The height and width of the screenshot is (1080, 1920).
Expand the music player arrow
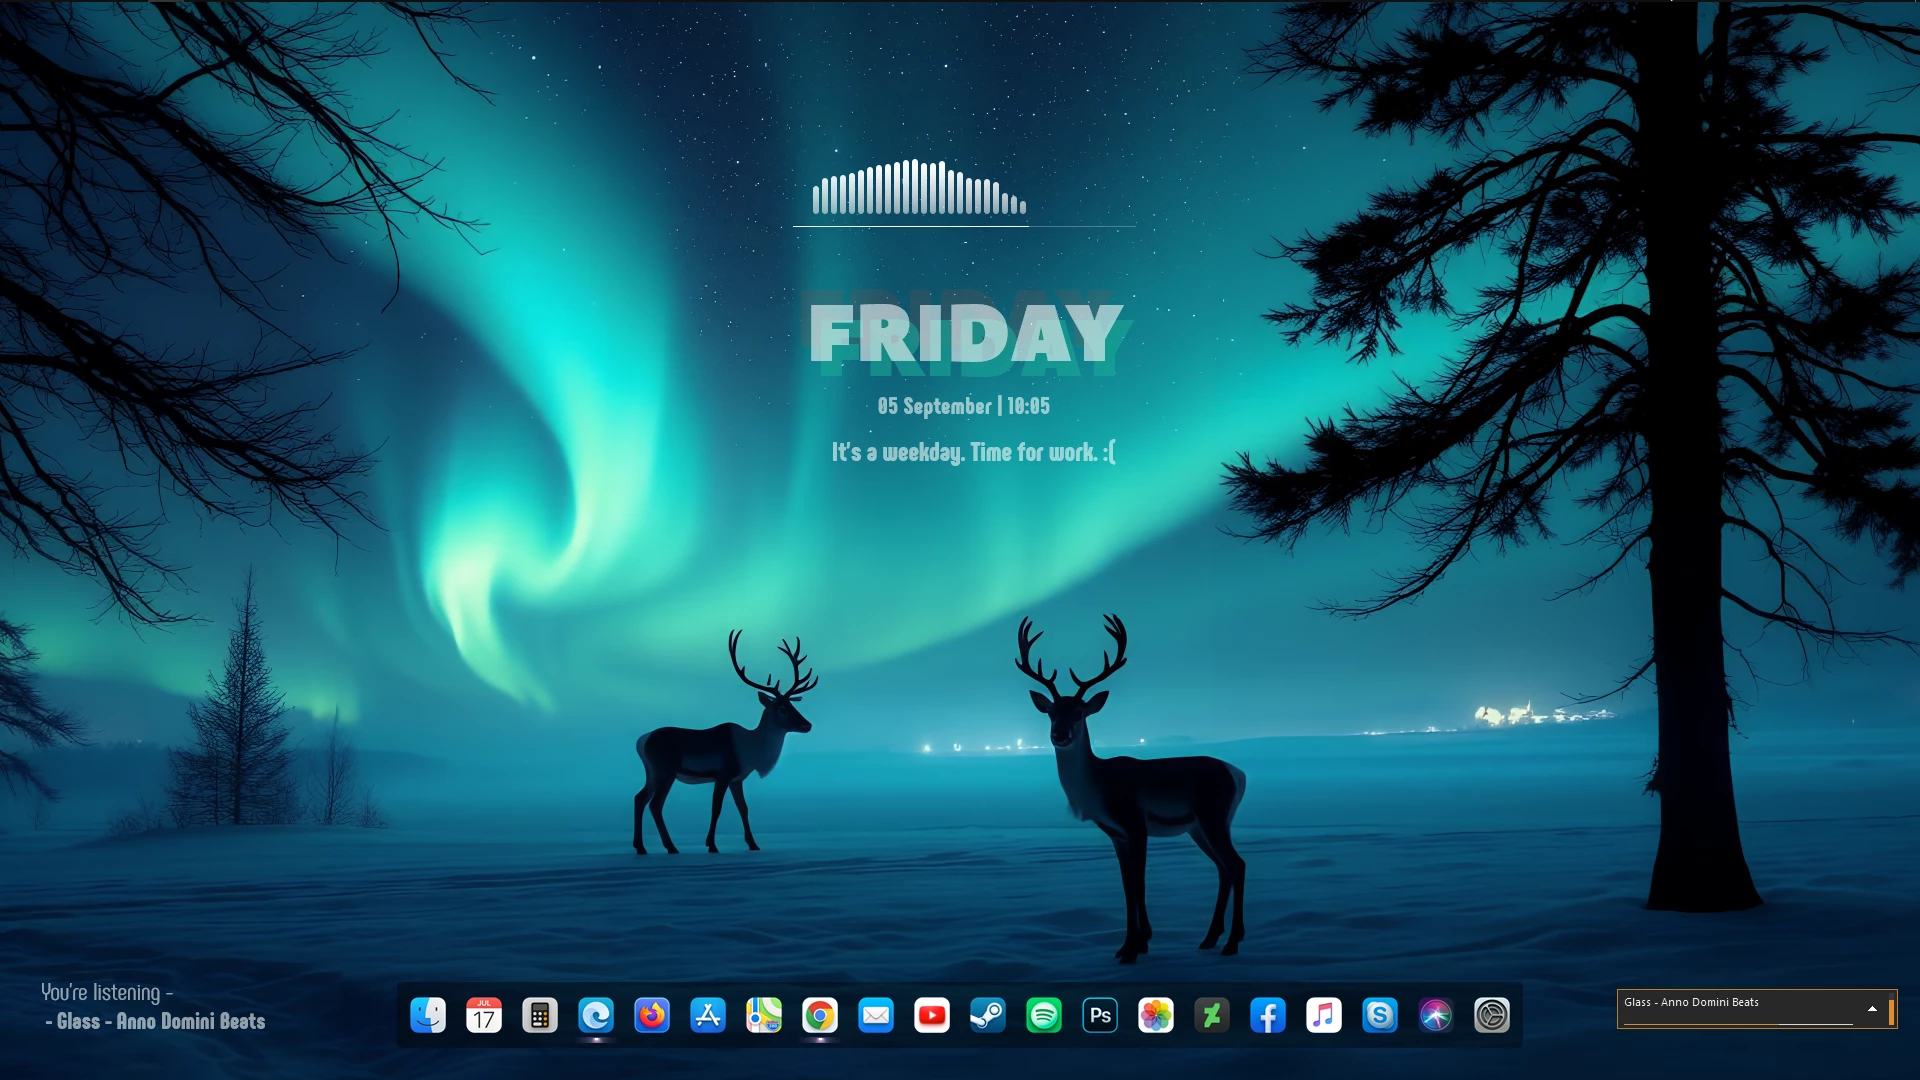point(1872,1009)
